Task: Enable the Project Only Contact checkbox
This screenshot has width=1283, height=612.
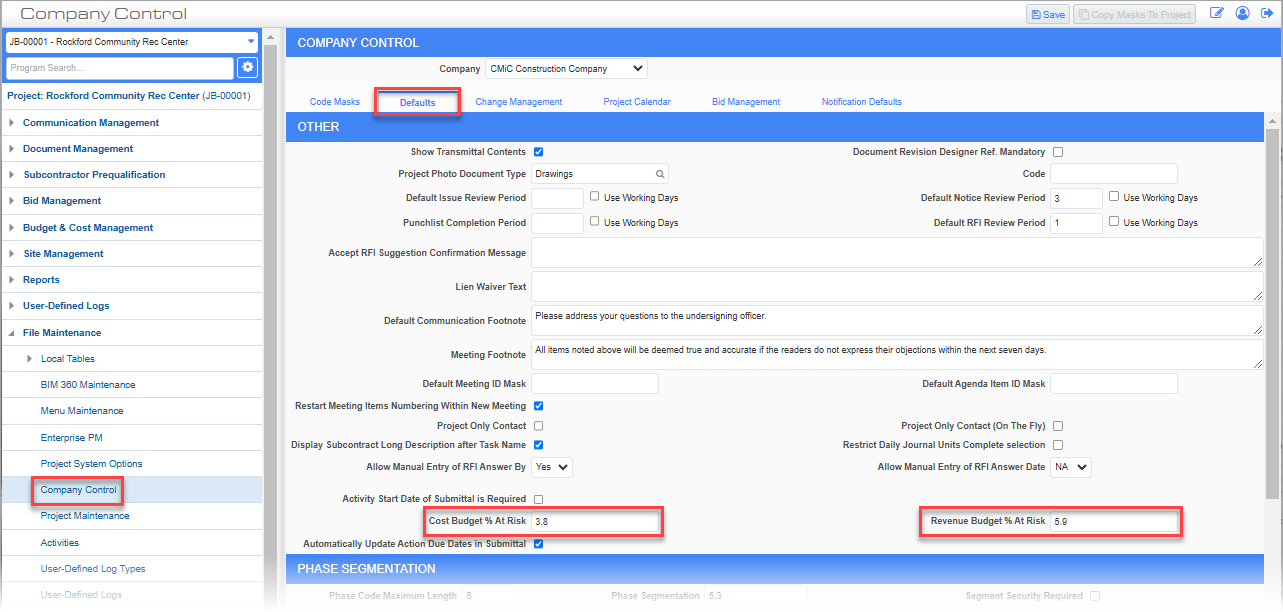Action: tap(538, 426)
